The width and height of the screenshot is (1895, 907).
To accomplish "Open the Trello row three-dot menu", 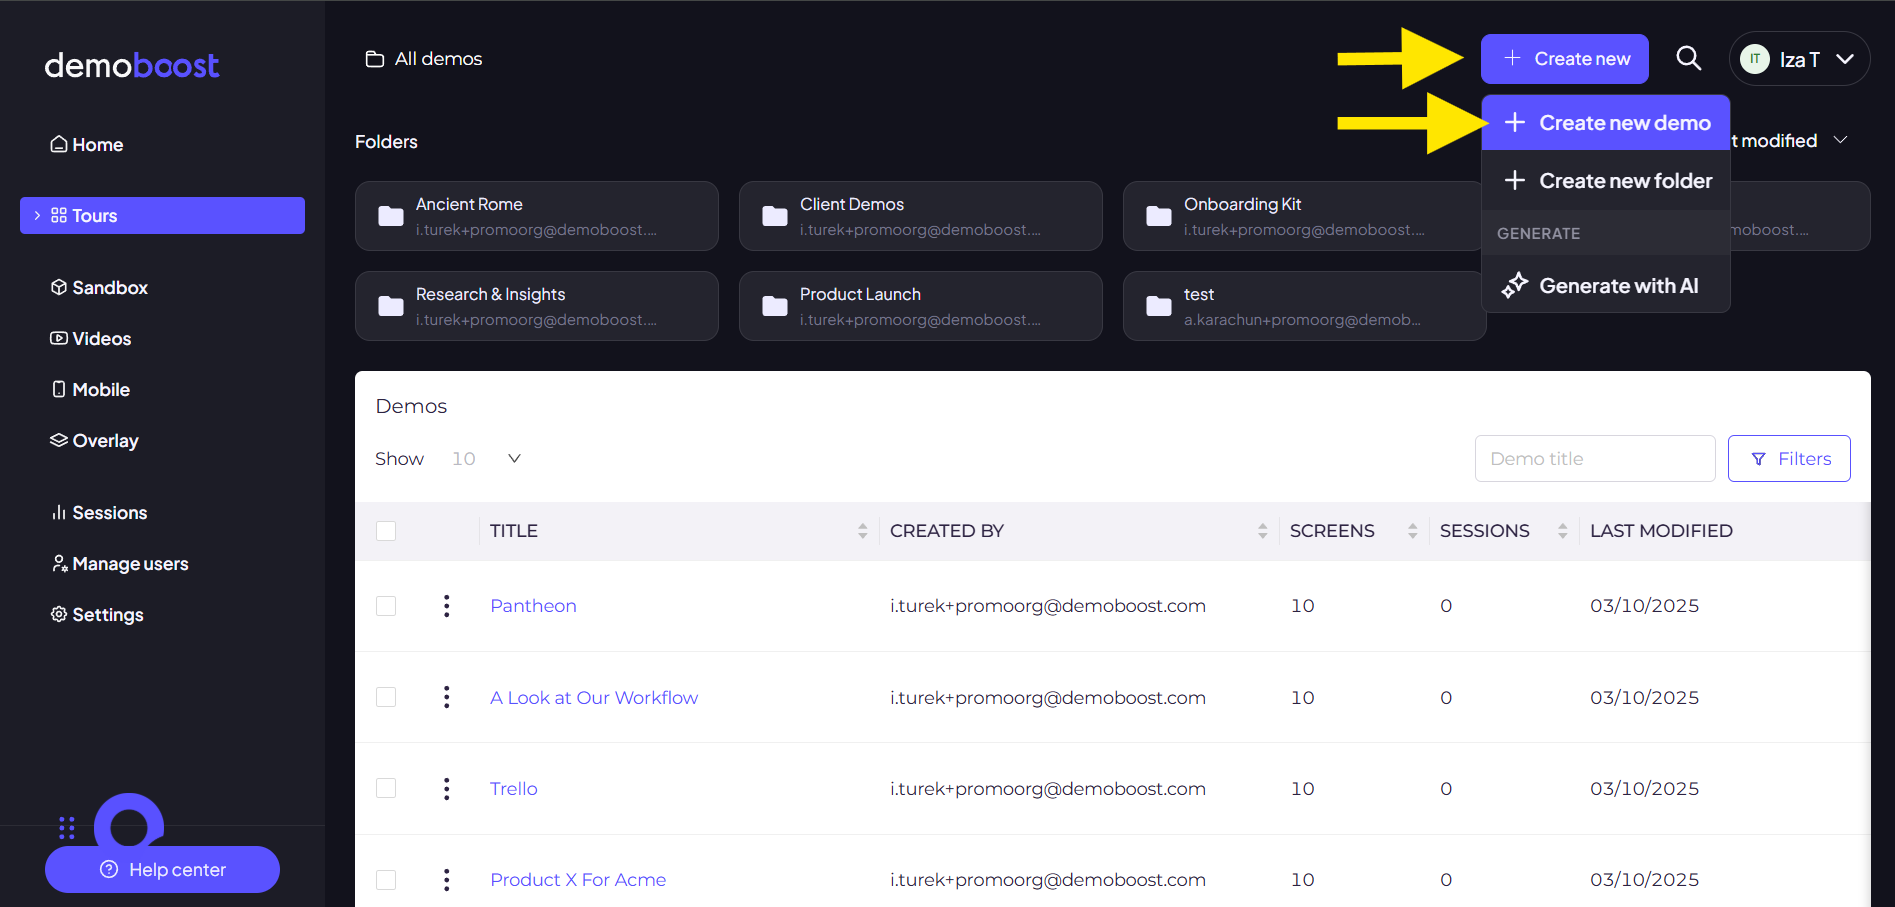I will 446,789.
